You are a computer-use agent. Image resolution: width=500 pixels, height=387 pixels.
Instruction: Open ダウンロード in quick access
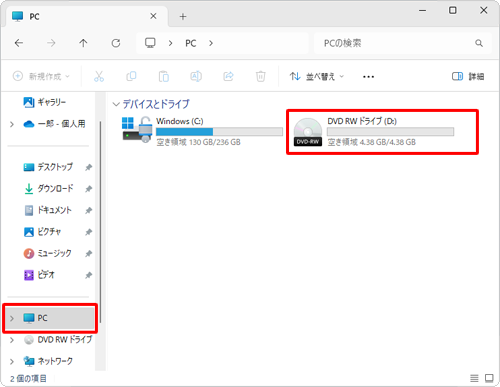coord(55,189)
